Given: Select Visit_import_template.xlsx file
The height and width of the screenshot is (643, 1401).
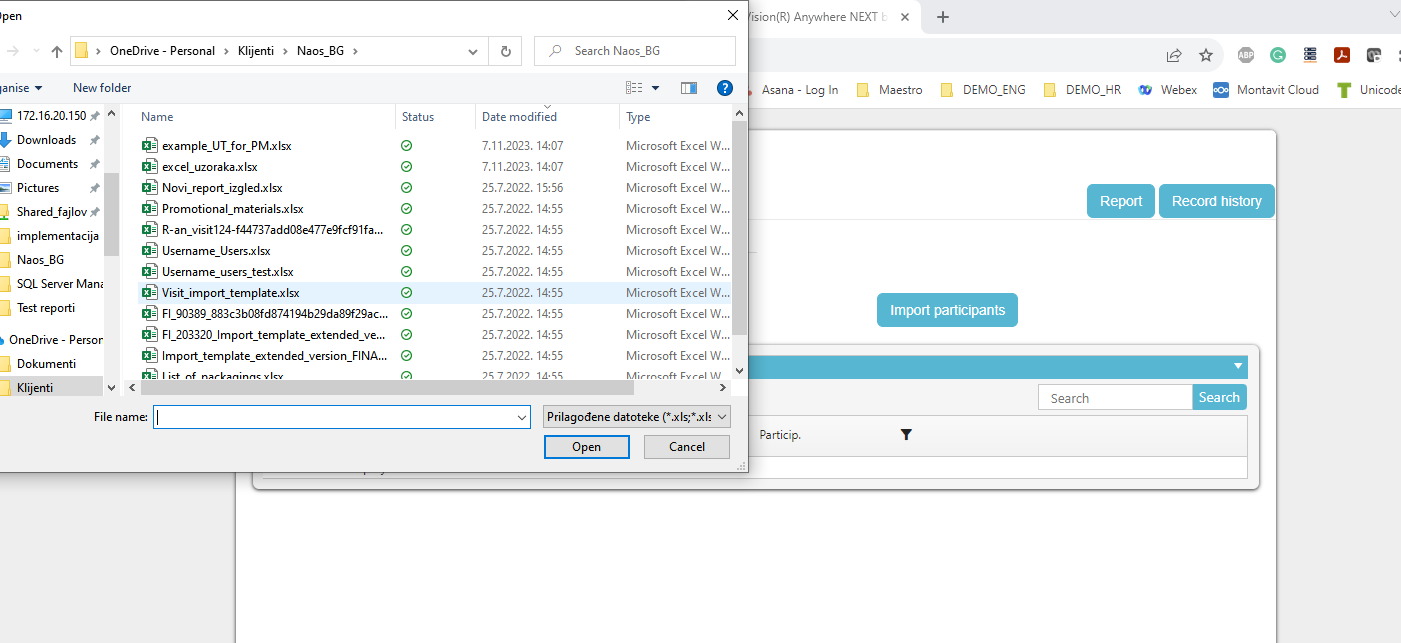Looking at the screenshot, I should (x=230, y=293).
